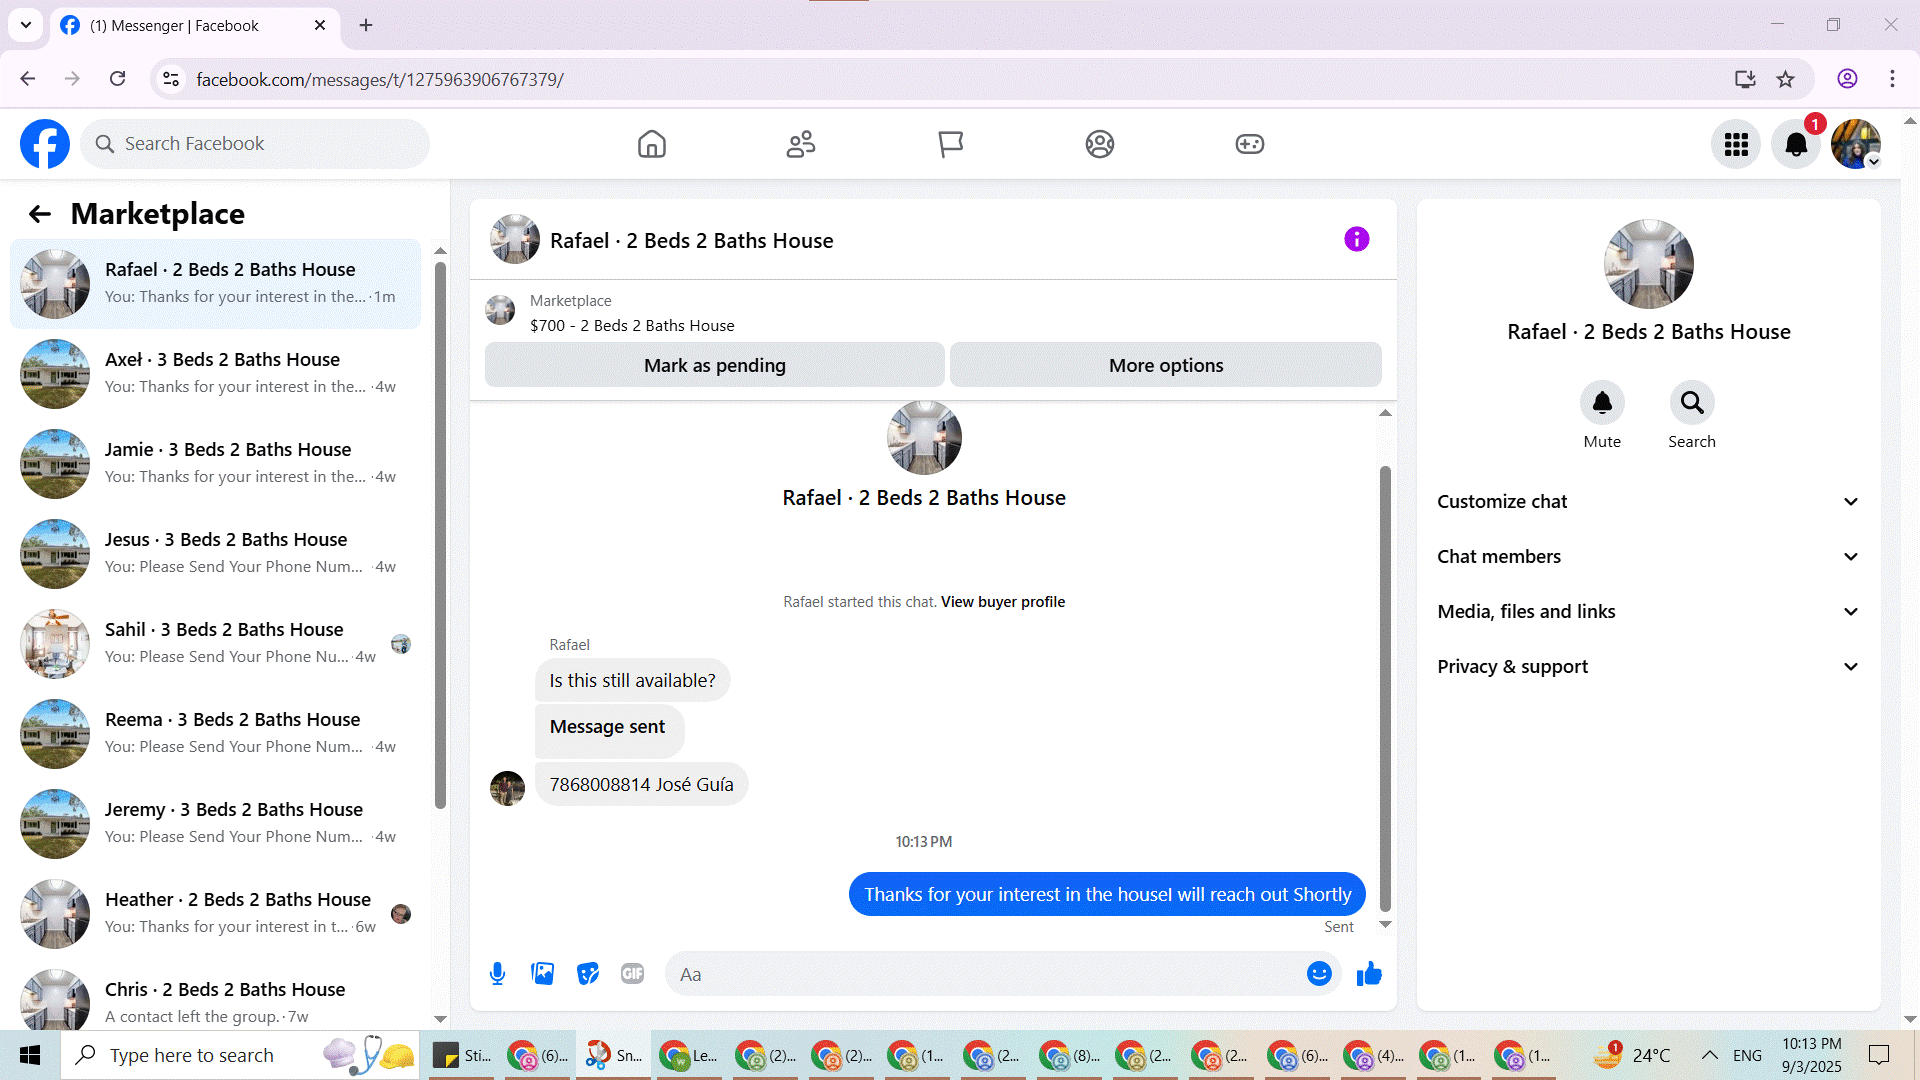Open the Pages flag icon

(950, 144)
